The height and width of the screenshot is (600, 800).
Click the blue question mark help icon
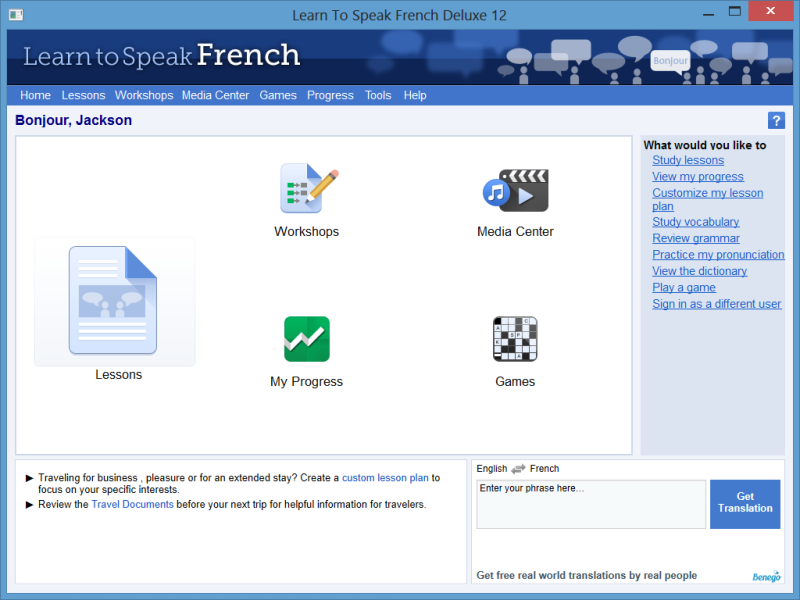776,121
